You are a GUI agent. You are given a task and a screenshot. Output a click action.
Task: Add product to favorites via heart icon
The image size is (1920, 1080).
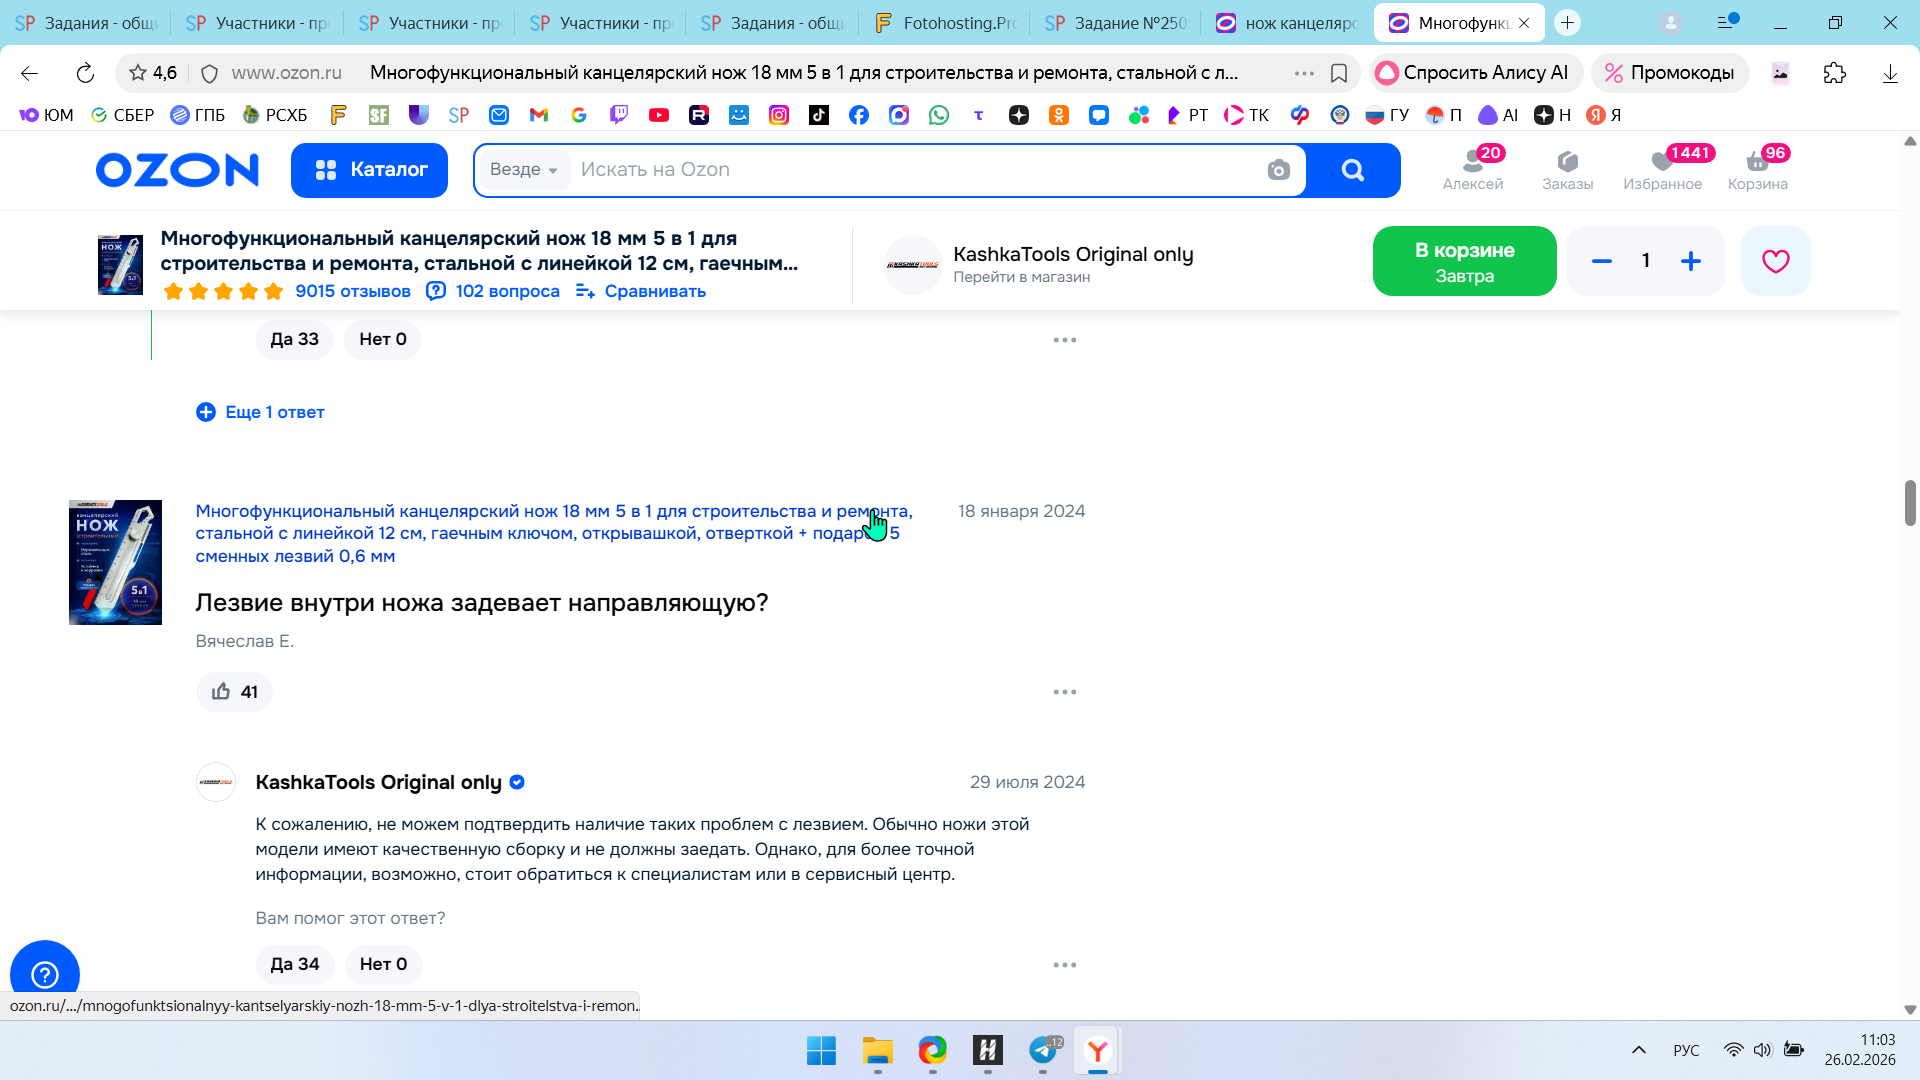(1775, 261)
